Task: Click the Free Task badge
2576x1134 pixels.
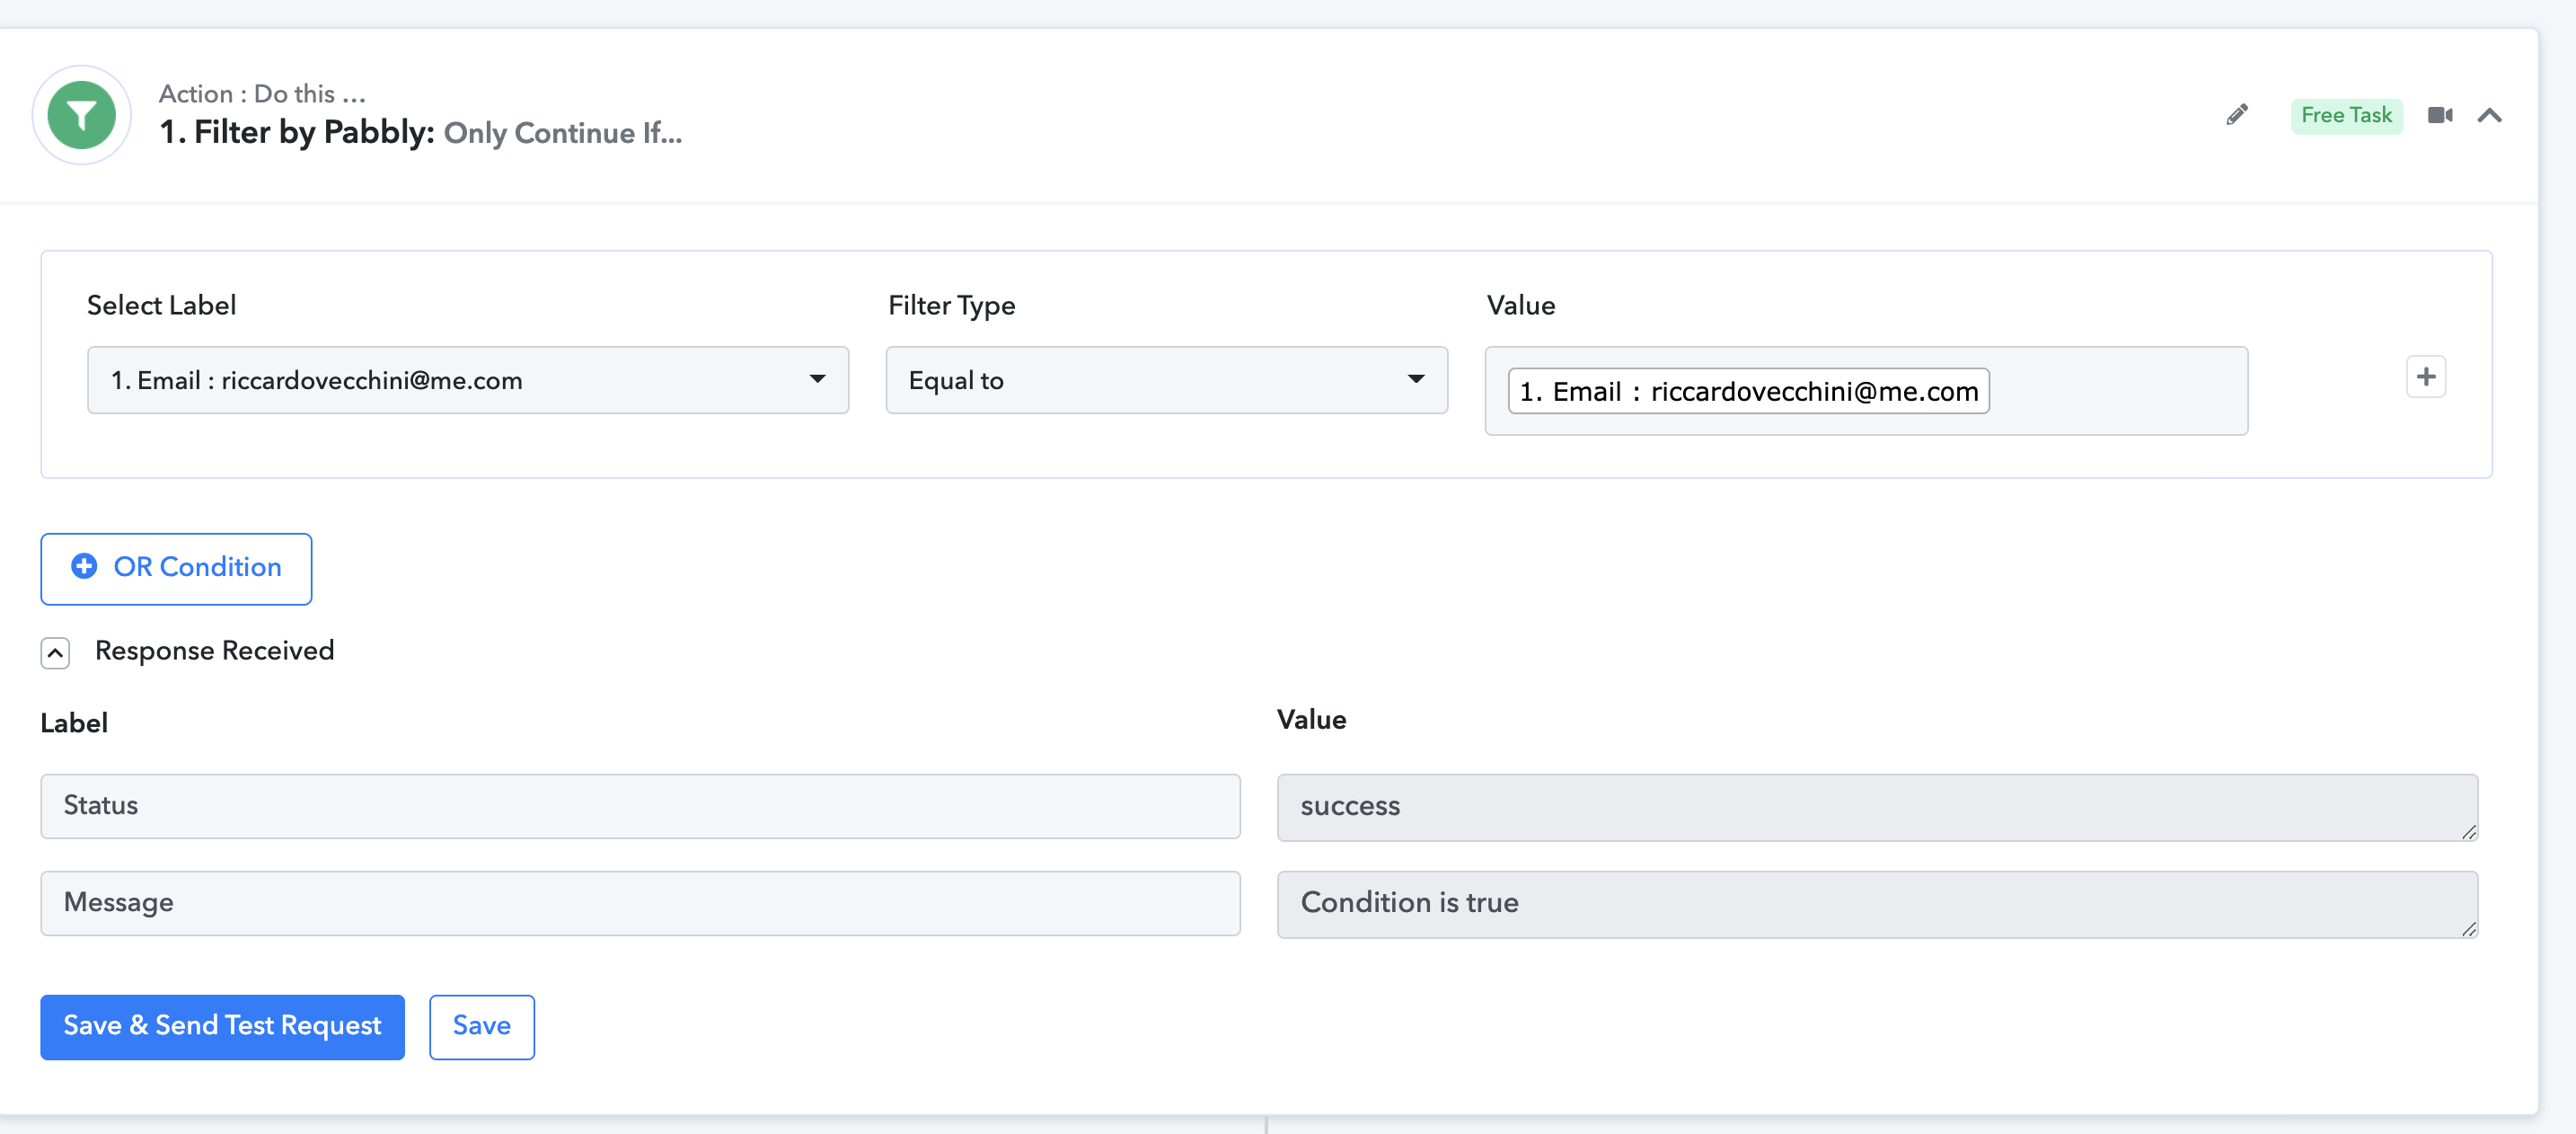Action: pyautogui.click(x=2346, y=115)
